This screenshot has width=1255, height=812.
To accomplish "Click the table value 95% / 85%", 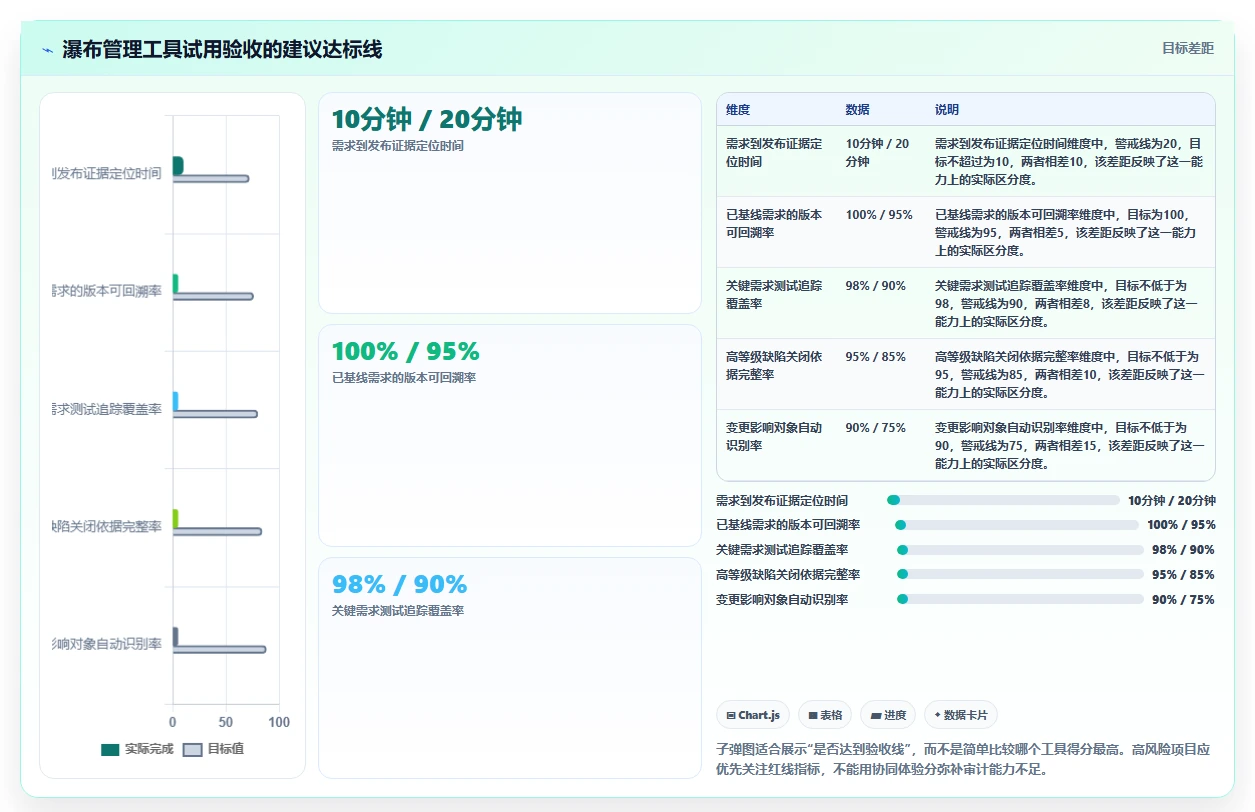I will tap(875, 356).
